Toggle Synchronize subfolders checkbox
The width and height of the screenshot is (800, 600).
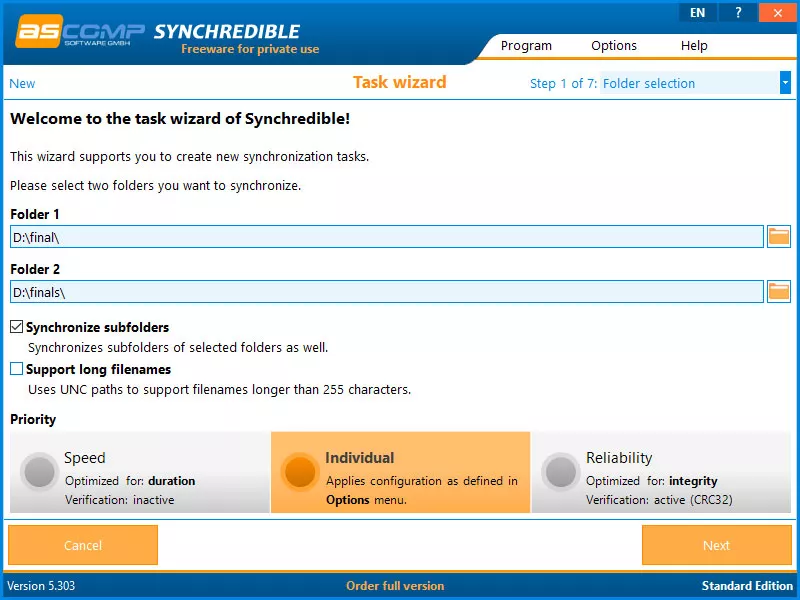[x=17, y=327]
